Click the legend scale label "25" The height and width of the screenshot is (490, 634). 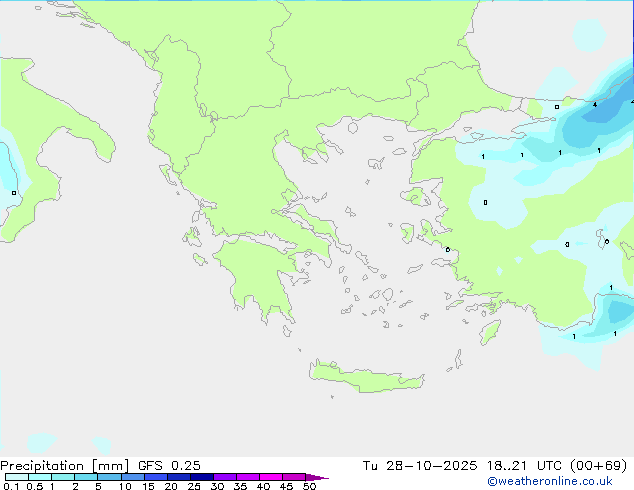pyautogui.click(x=194, y=486)
